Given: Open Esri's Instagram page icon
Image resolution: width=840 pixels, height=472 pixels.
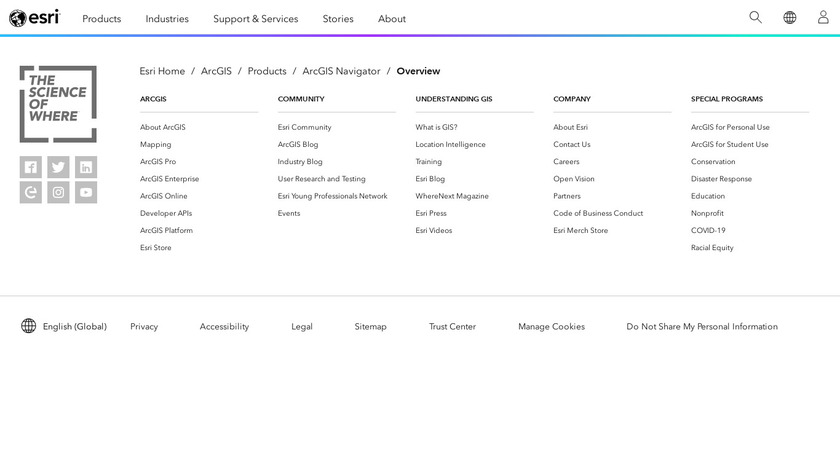Looking at the screenshot, I should pyautogui.click(x=58, y=193).
